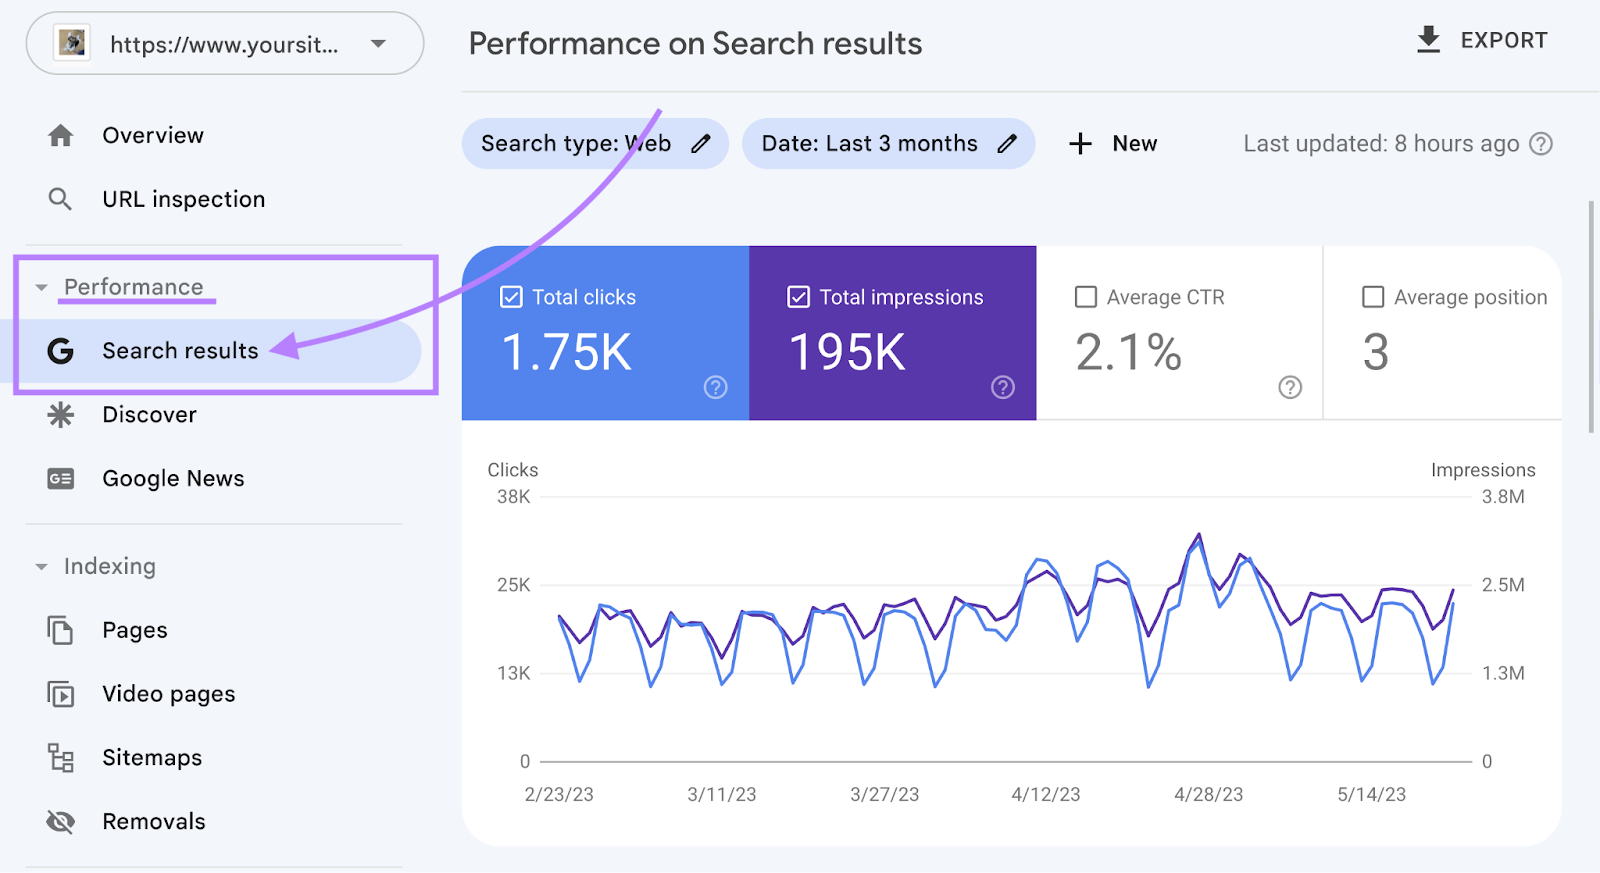The image size is (1600, 873).
Task: Click the Discover asterisk icon
Action: [61, 415]
